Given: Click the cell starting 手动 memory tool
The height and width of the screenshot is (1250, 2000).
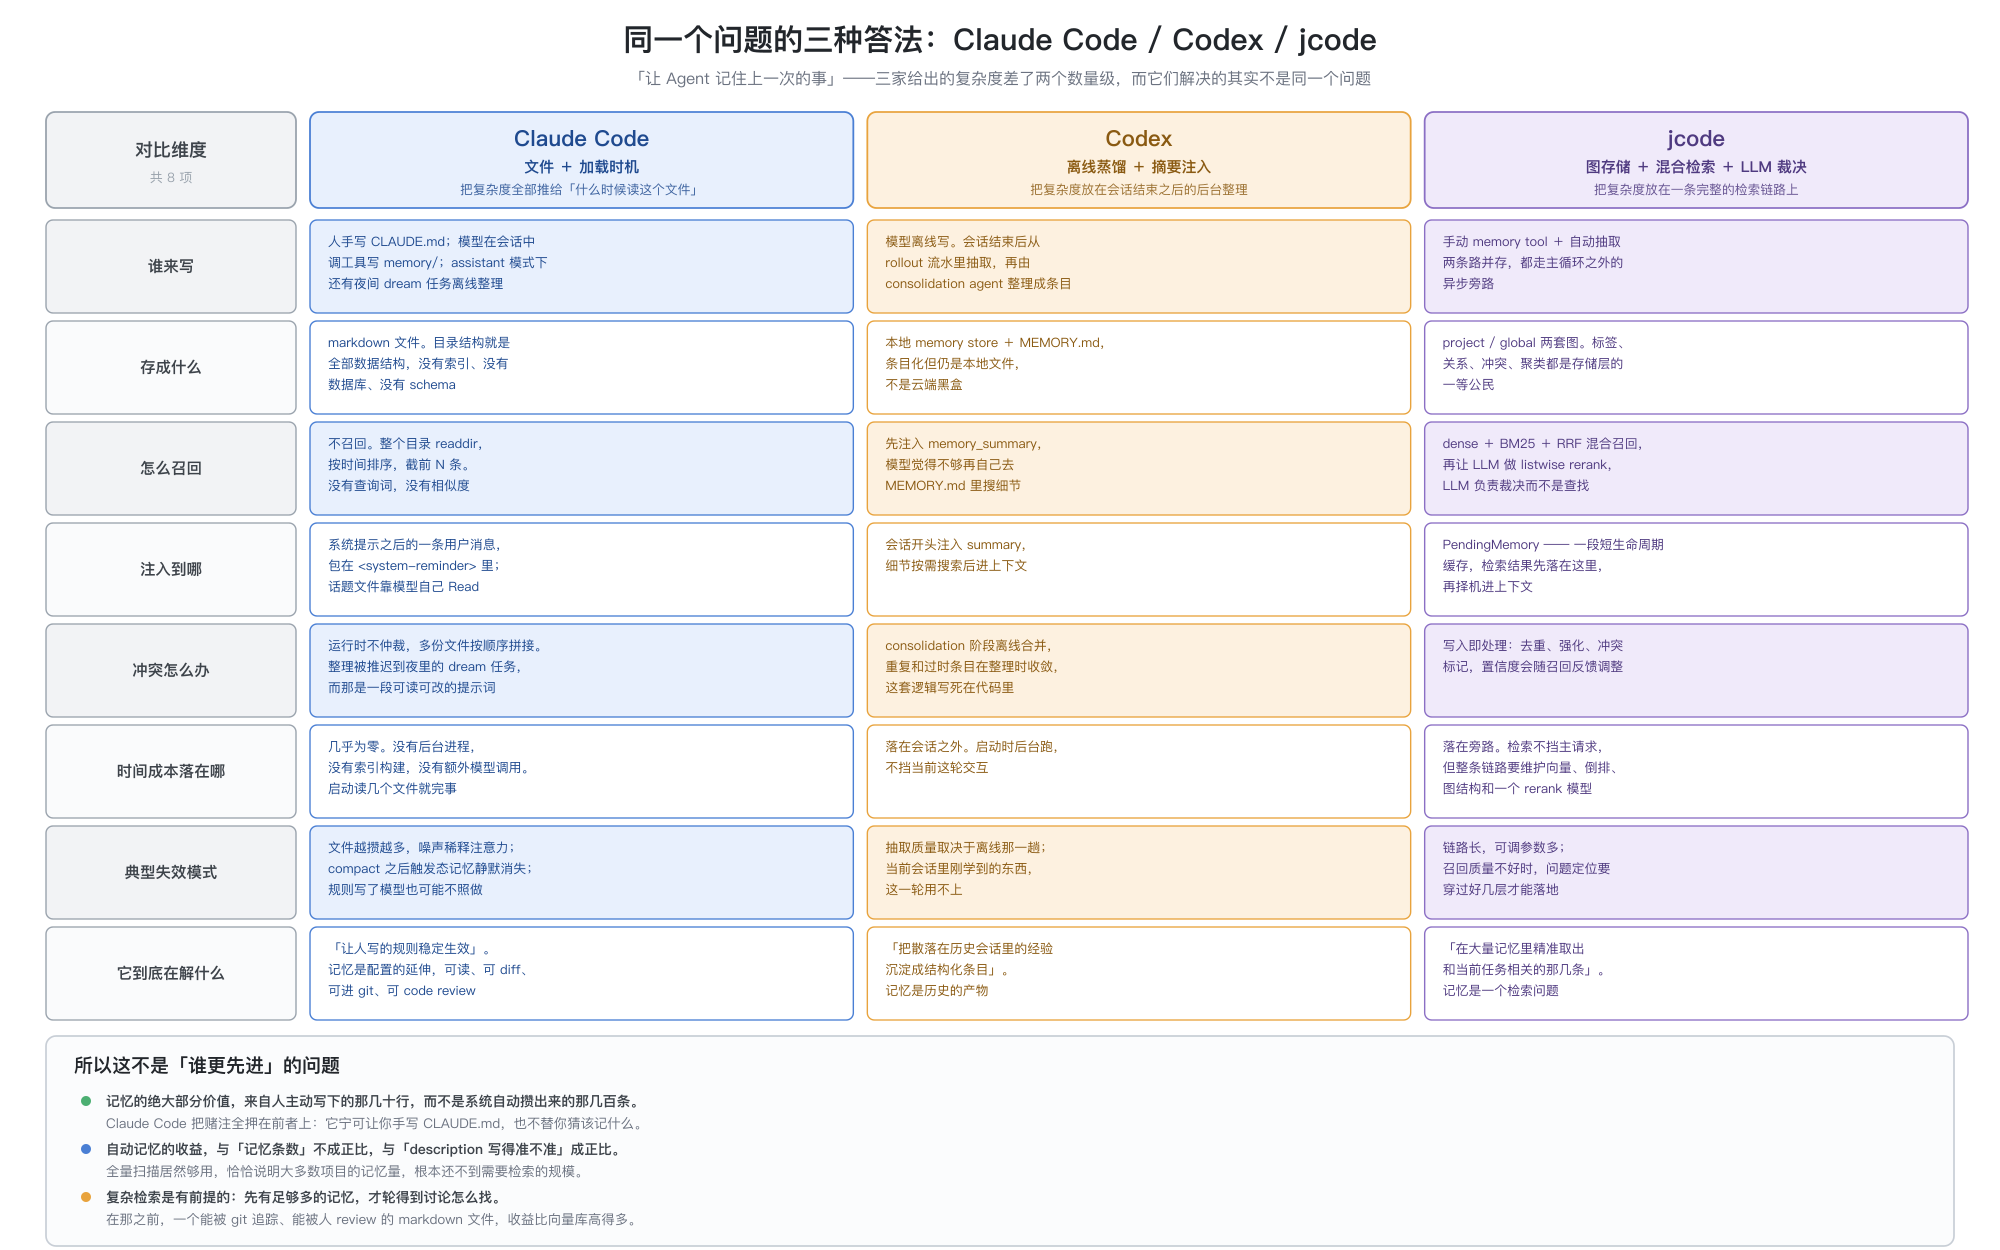Looking at the screenshot, I should [x=1696, y=266].
